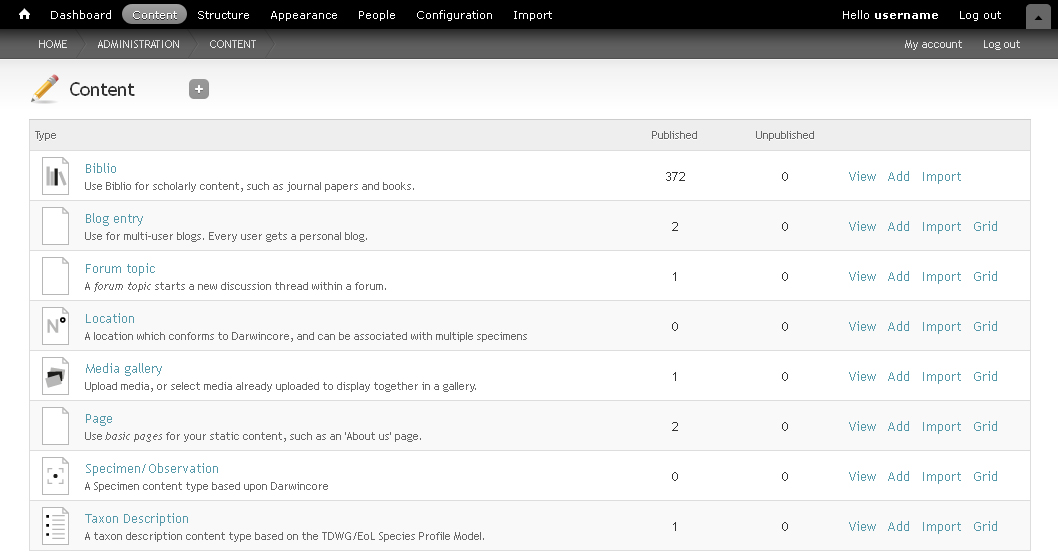
Task: Collapse the toolbar drawer with the arrow
Action: pos(1038,17)
